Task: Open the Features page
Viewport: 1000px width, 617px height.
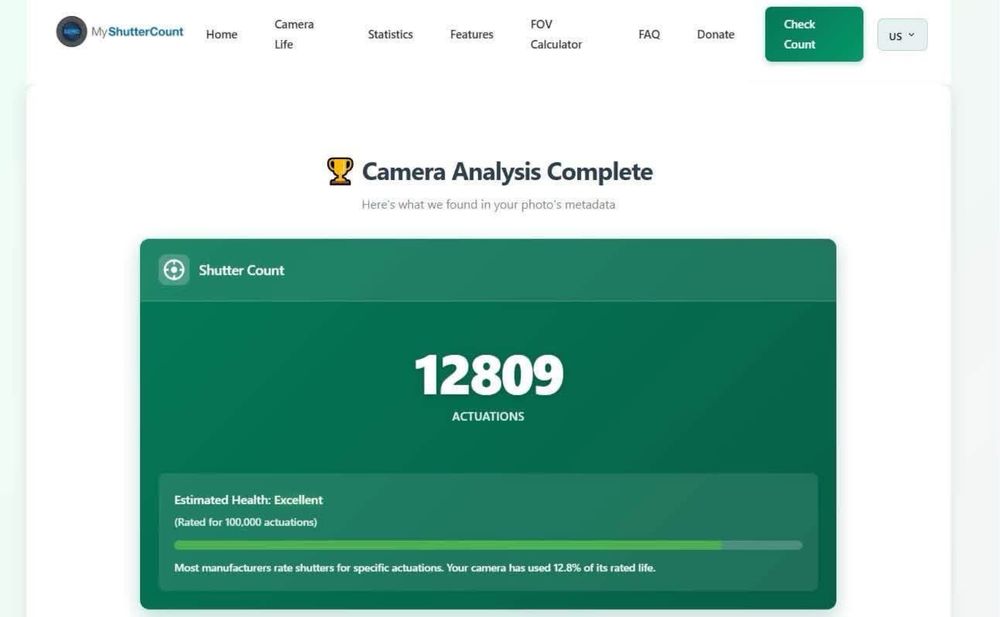Action: click(471, 34)
